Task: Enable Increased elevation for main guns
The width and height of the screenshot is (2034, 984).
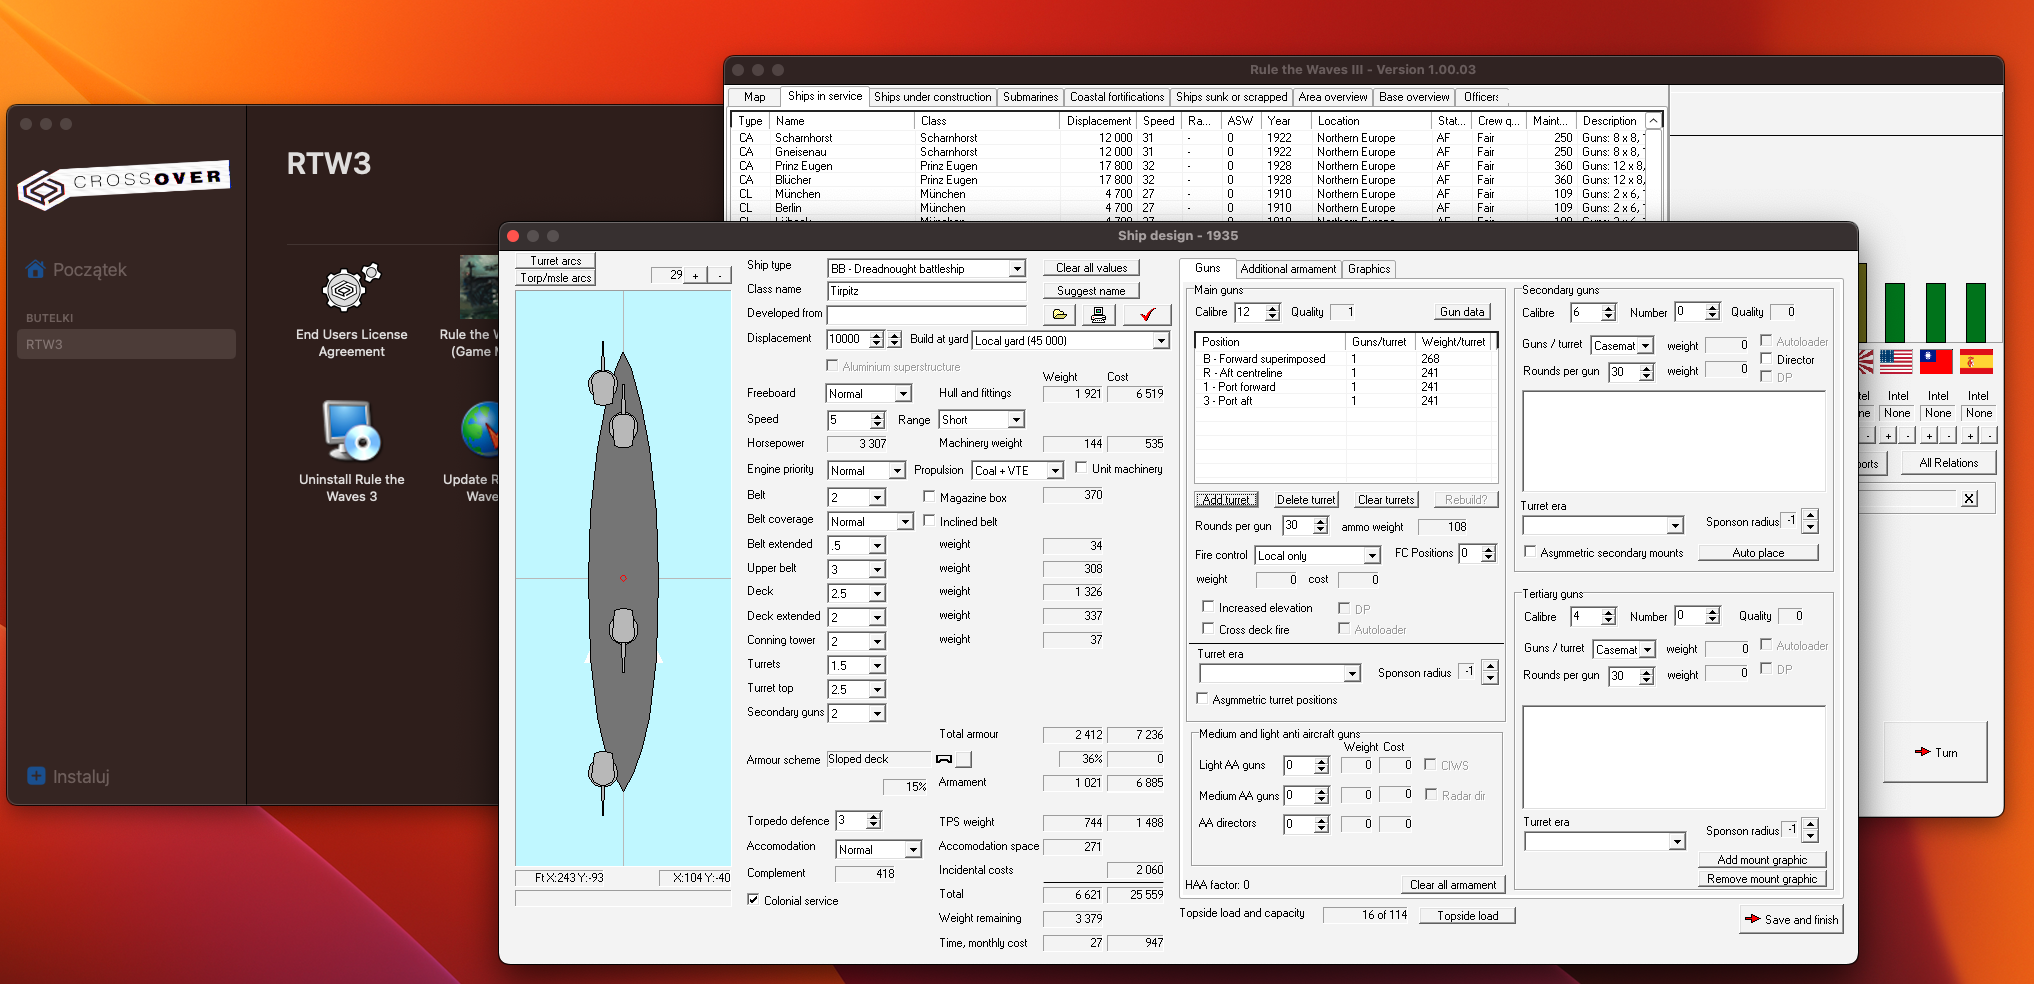Action: coord(1208,607)
